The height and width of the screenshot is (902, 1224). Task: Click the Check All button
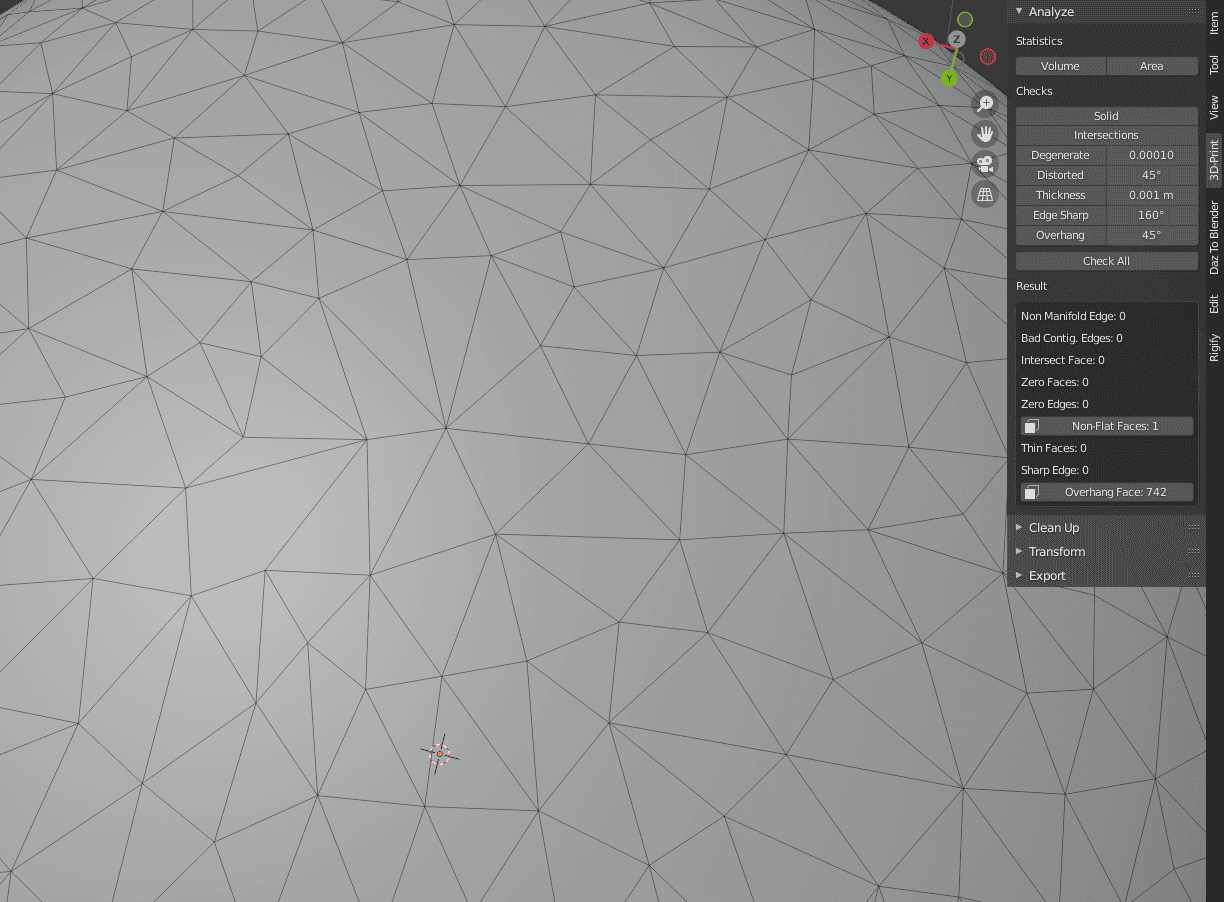point(1106,260)
